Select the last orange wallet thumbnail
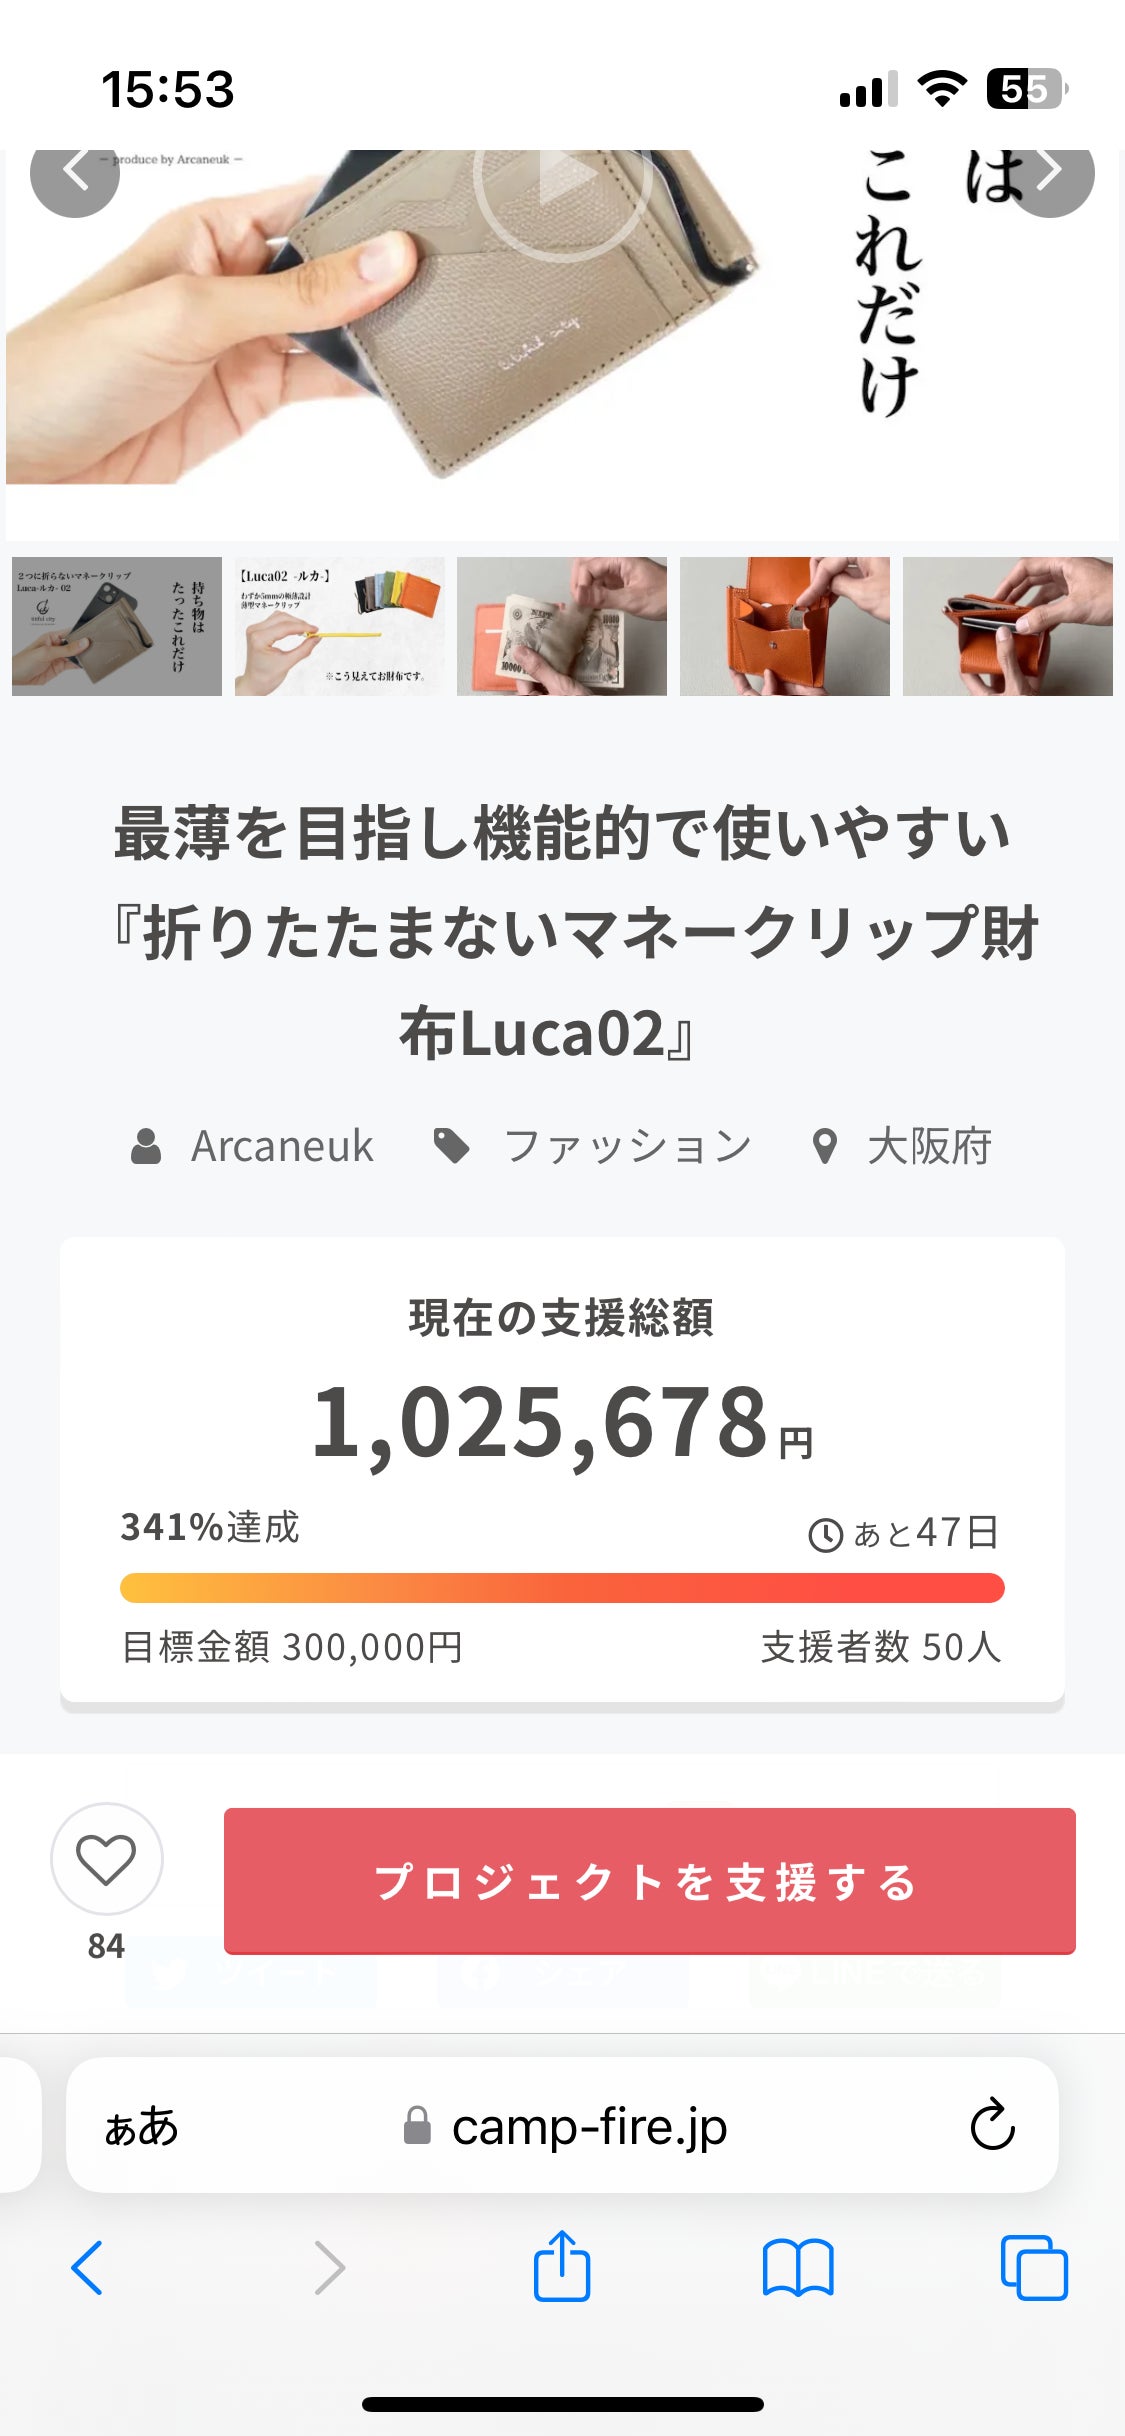The width and height of the screenshot is (1125, 2436). [1007, 626]
